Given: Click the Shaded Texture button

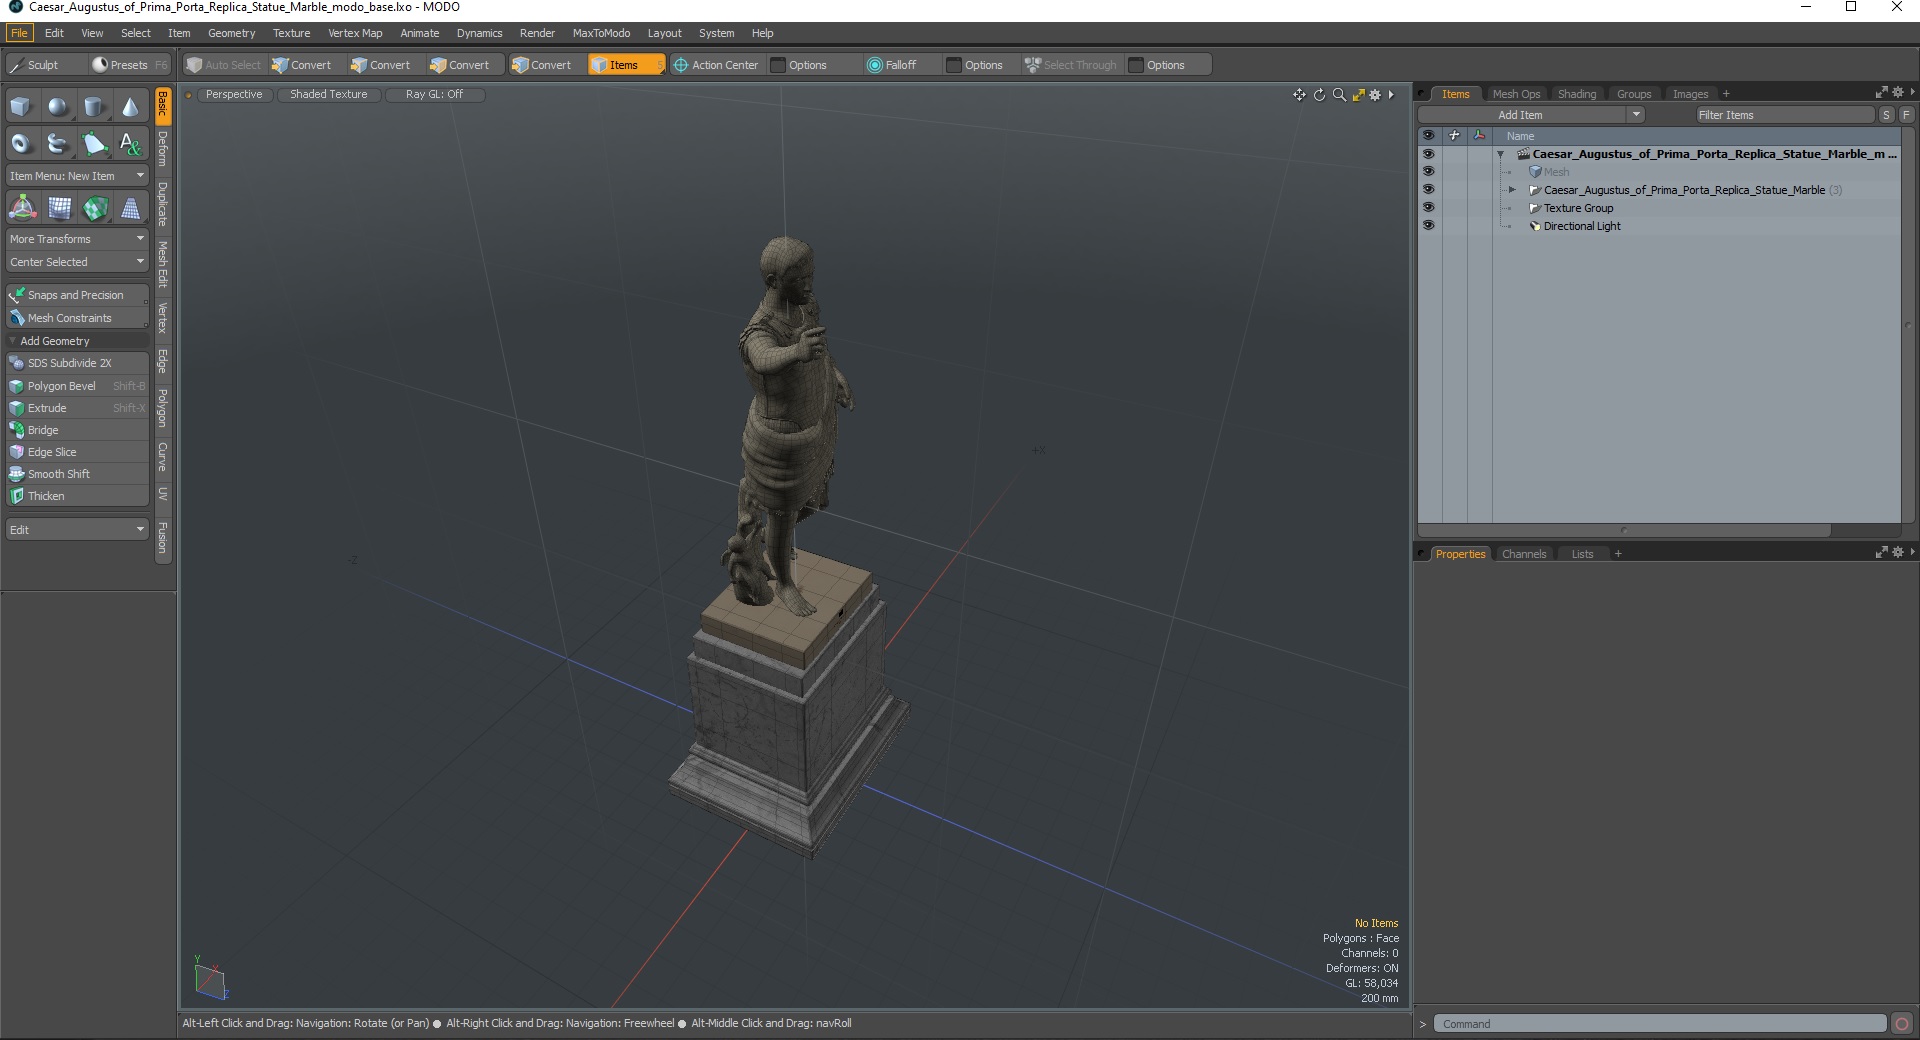Looking at the screenshot, I should pyautogui.click(x=329, y=95).
